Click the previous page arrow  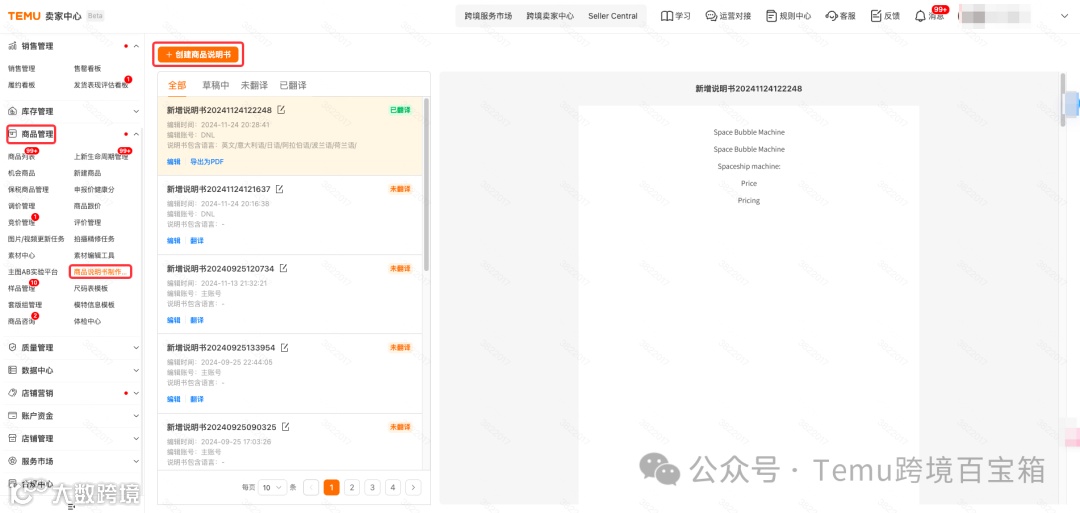click(311, 488)
